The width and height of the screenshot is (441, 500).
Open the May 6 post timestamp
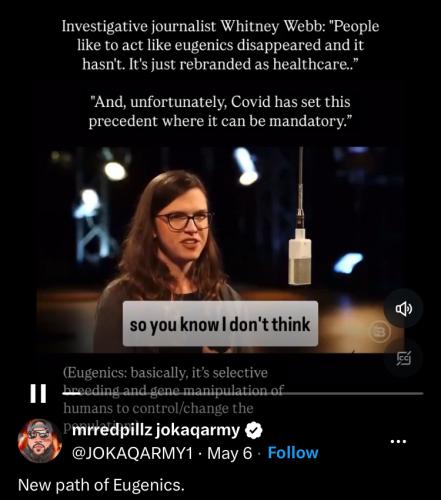230,453
